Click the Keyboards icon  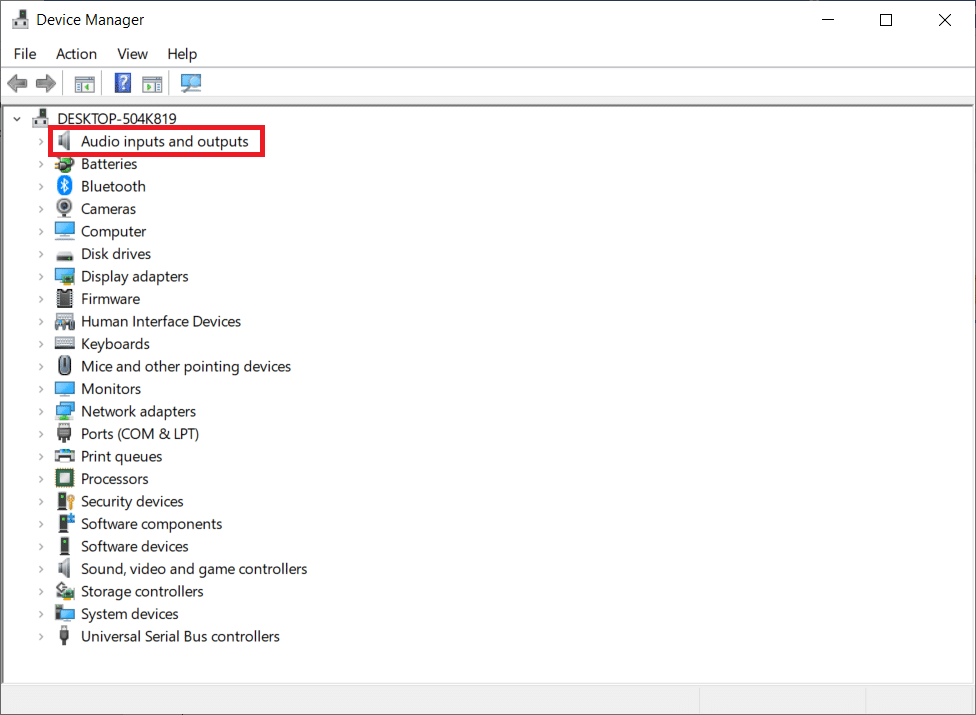[65, 343]
